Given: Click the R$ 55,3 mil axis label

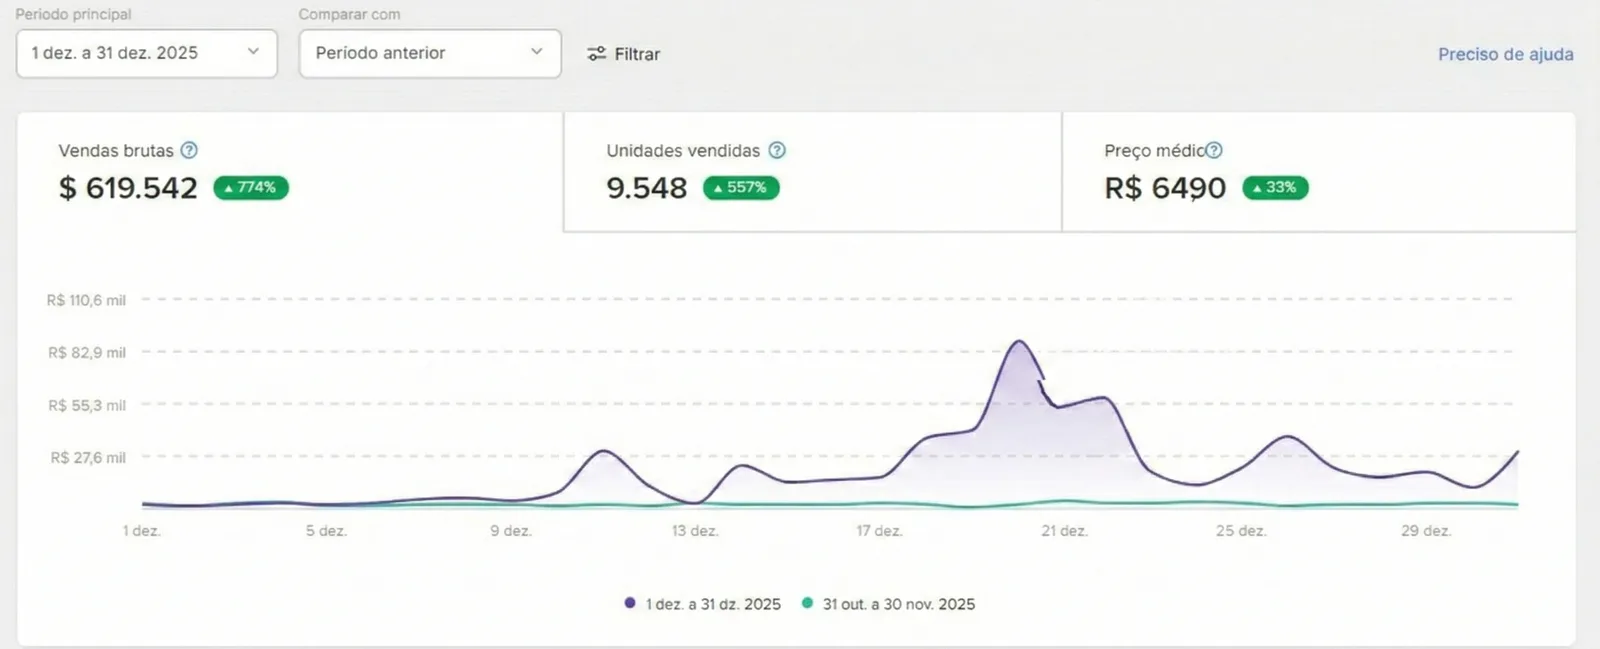Looking at the screenshot, I should pos(87,406).
